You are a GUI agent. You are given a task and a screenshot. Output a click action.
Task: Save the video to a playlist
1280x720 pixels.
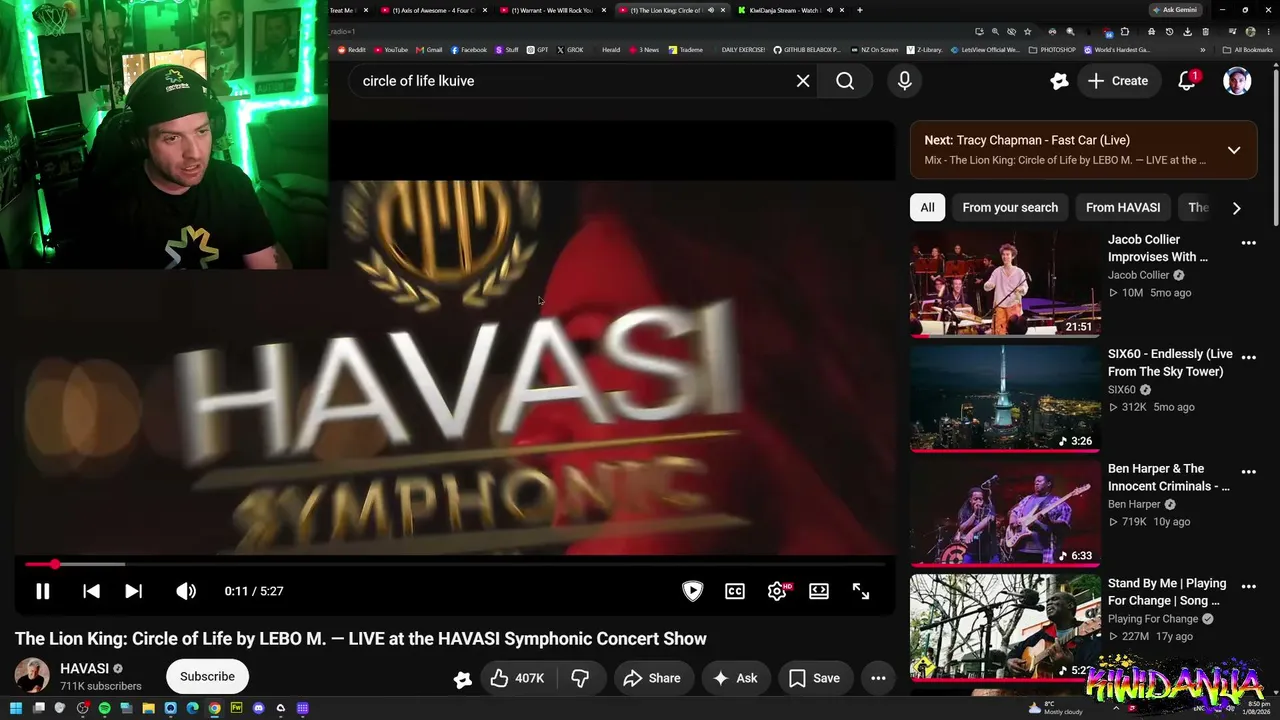coord(815,678)
